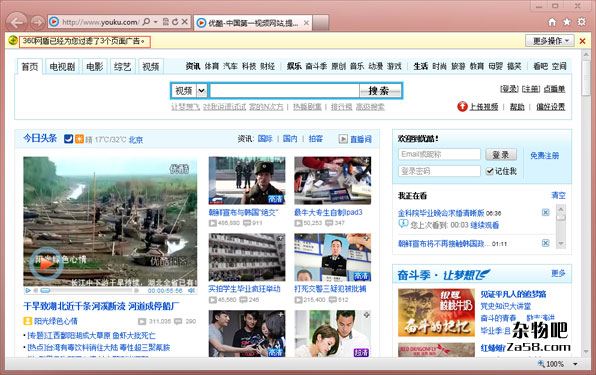Viewport: 596px width, 375px height.
Task: Open 更多 in 奋斗季 section
Action: pyautogui.click(x=558, y=273)
